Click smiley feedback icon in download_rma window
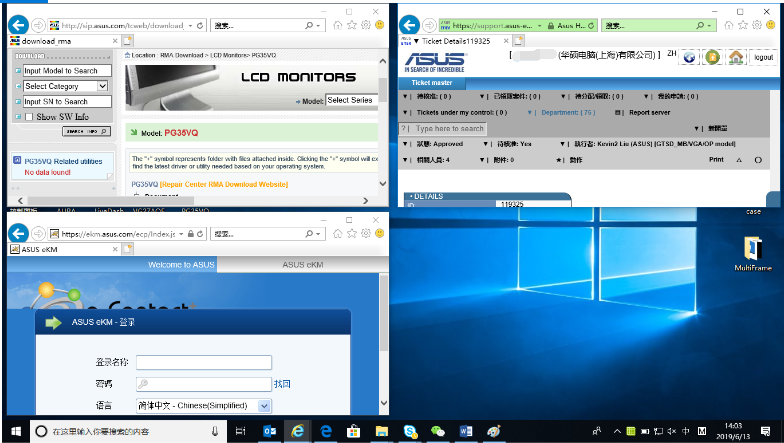This screenshot has height=443, width=784. point(380,25)
